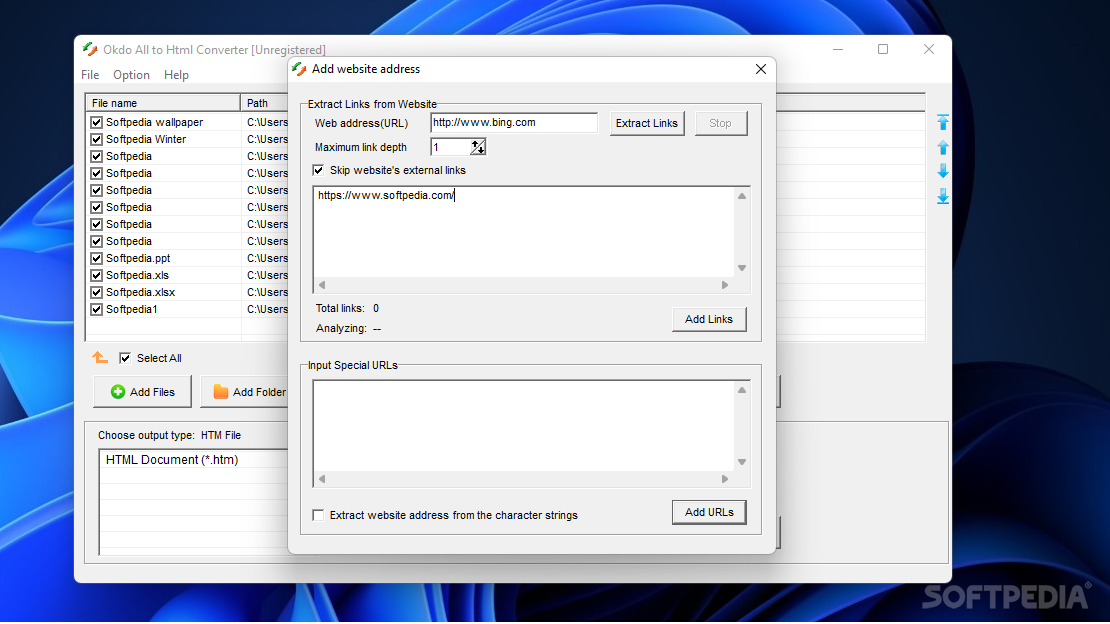
Task: Move selected file to bottom of list
Action: click(943, 196)
